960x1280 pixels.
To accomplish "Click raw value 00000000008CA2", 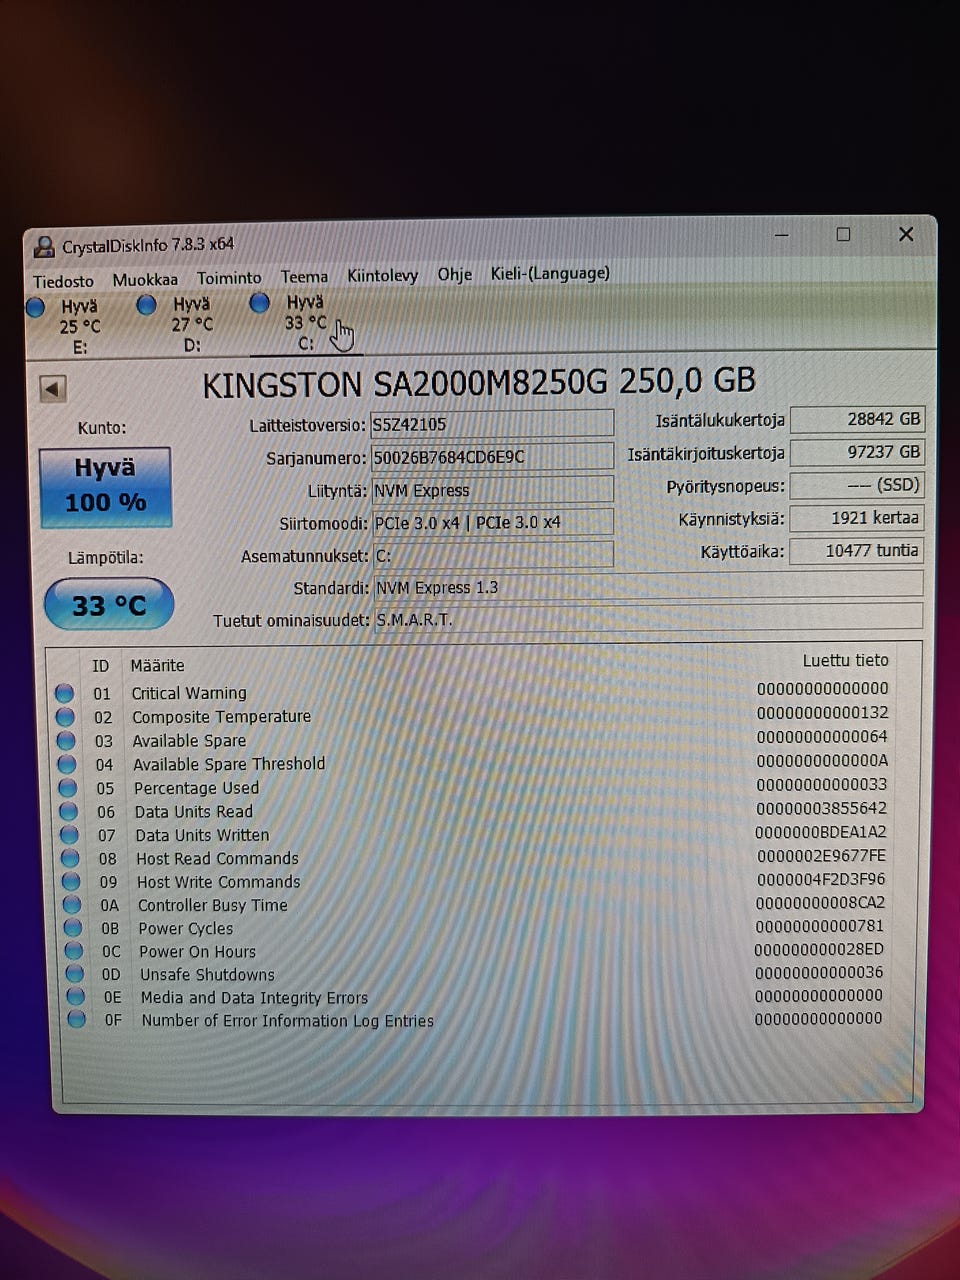I will [820, 902].
